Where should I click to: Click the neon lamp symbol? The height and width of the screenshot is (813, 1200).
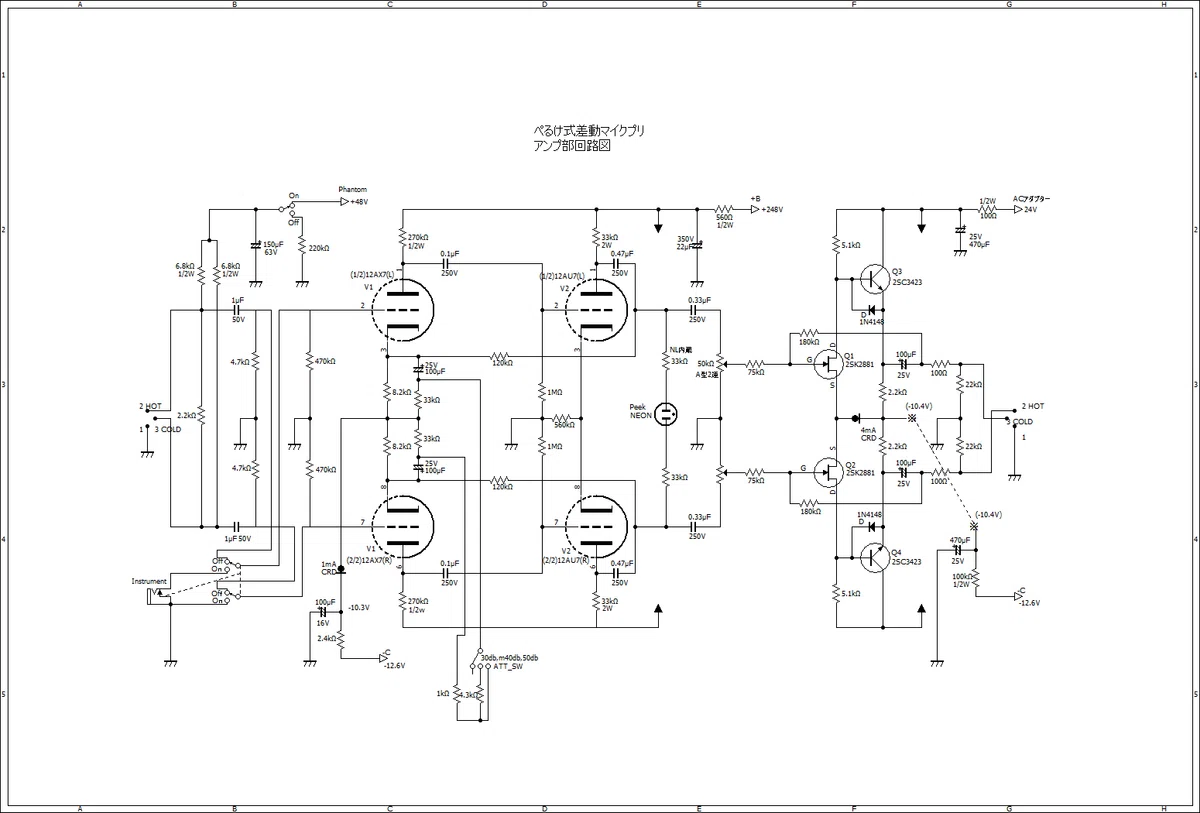pyautogui.click(x=668, y=413)
